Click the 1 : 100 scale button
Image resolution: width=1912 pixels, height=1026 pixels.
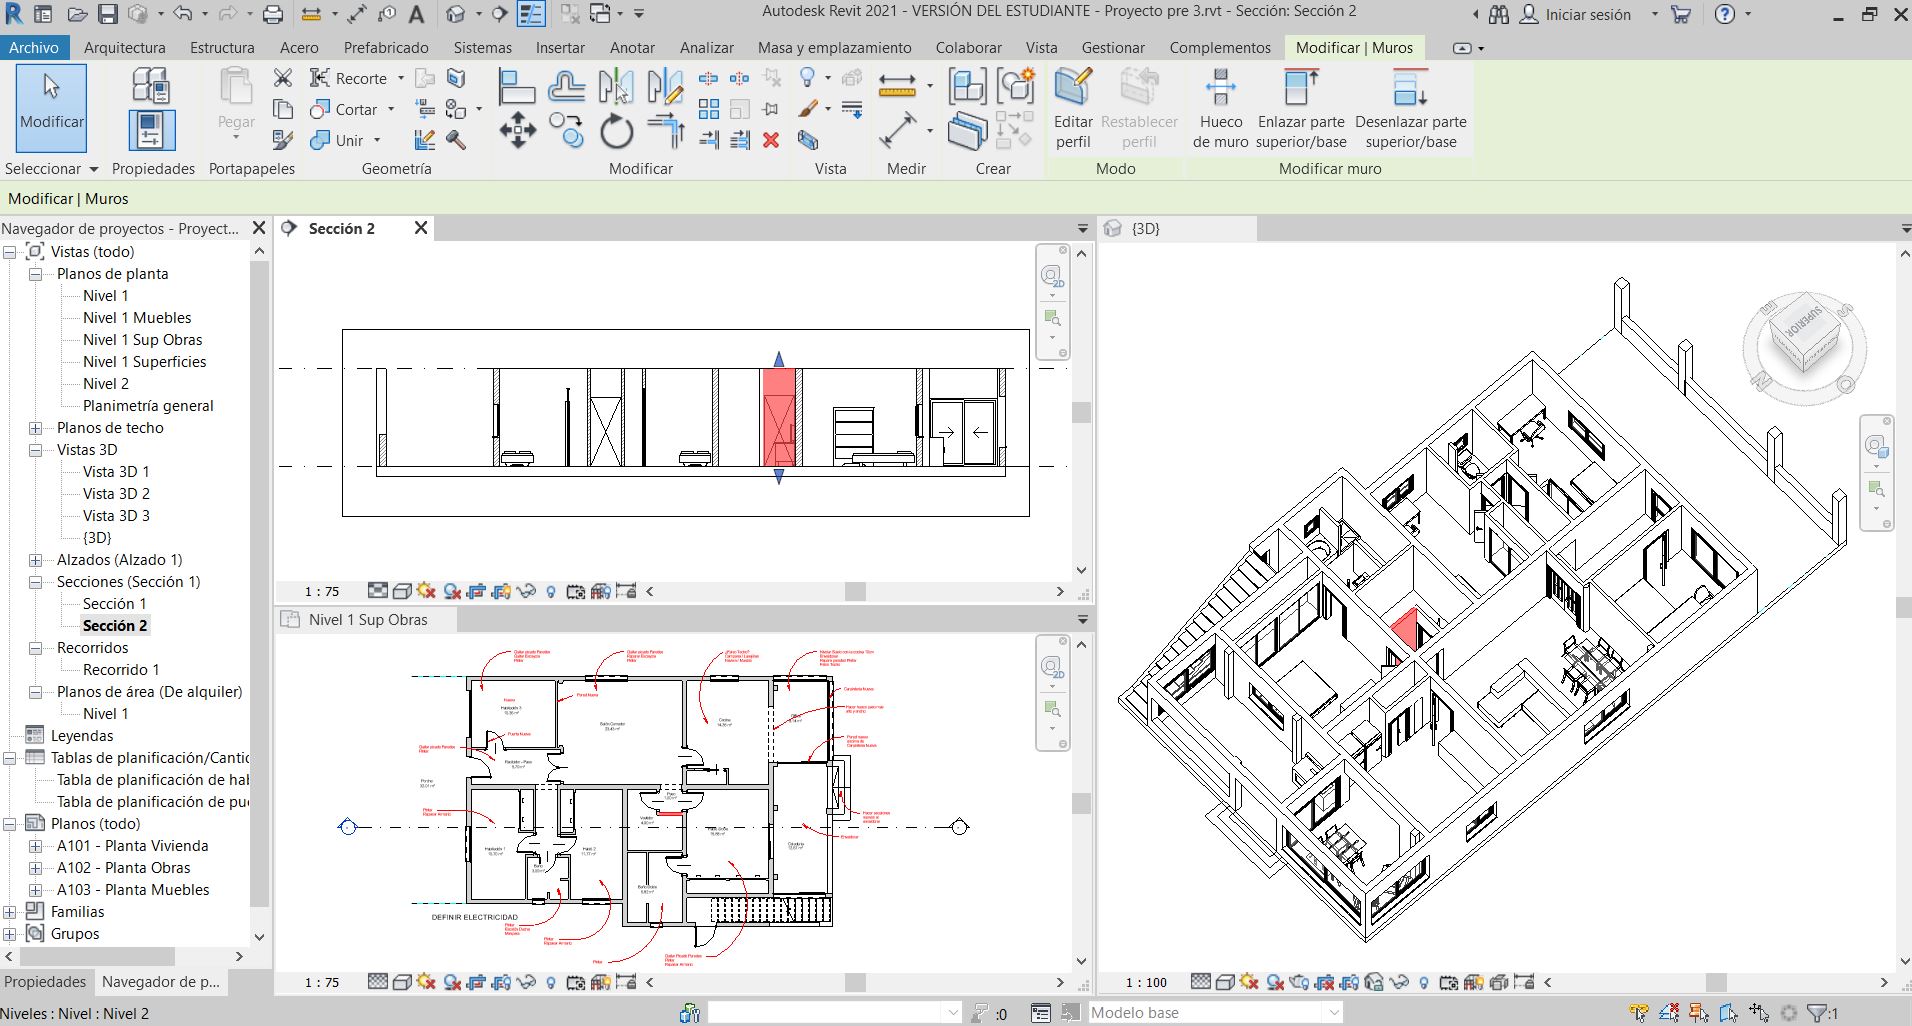[1146, 982]
